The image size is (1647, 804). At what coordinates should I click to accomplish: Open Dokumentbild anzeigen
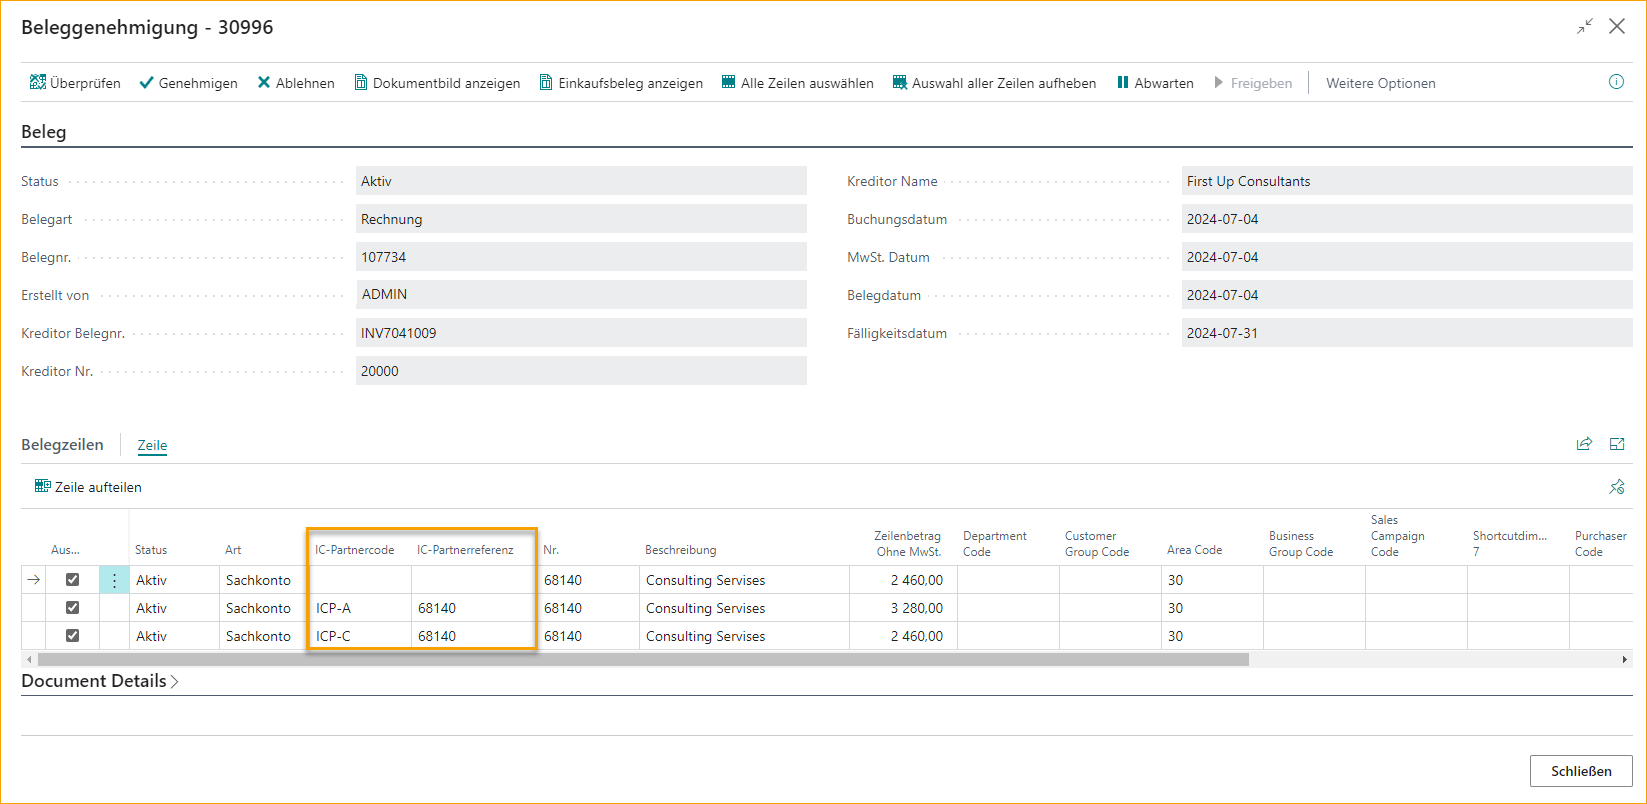[x=437, y=83]
